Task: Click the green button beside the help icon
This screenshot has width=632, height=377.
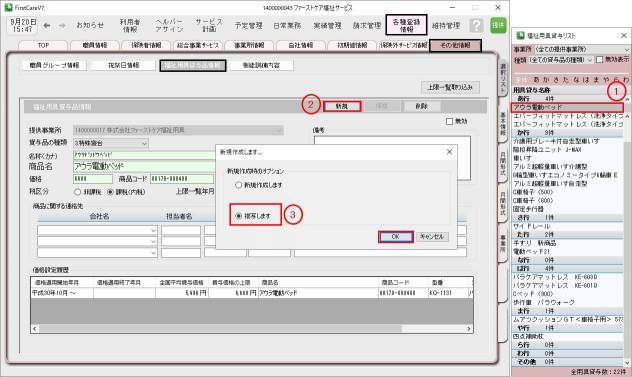Action: 498,25
